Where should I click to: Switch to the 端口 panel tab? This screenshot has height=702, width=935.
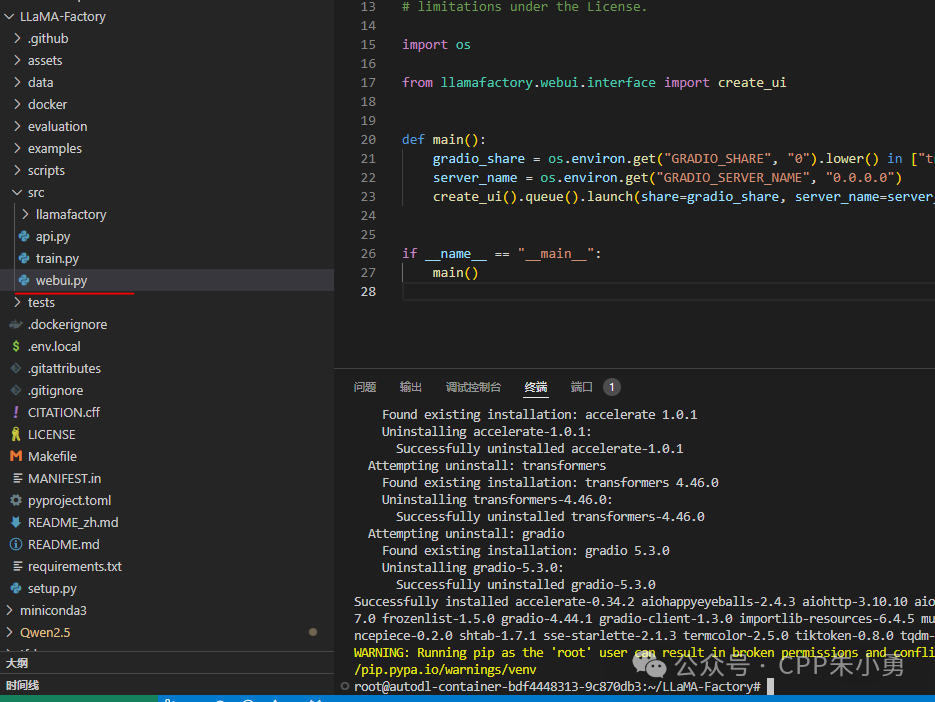point(581,387)
